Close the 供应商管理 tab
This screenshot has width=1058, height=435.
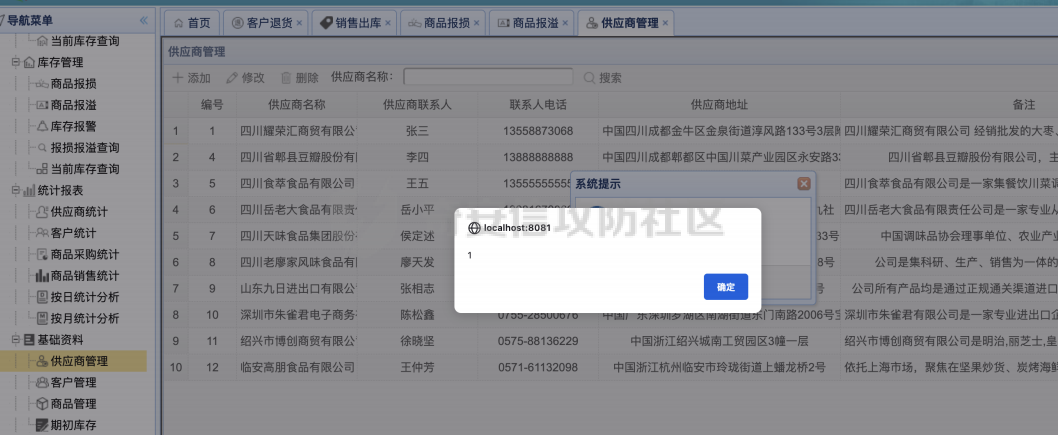coord(665,23)
